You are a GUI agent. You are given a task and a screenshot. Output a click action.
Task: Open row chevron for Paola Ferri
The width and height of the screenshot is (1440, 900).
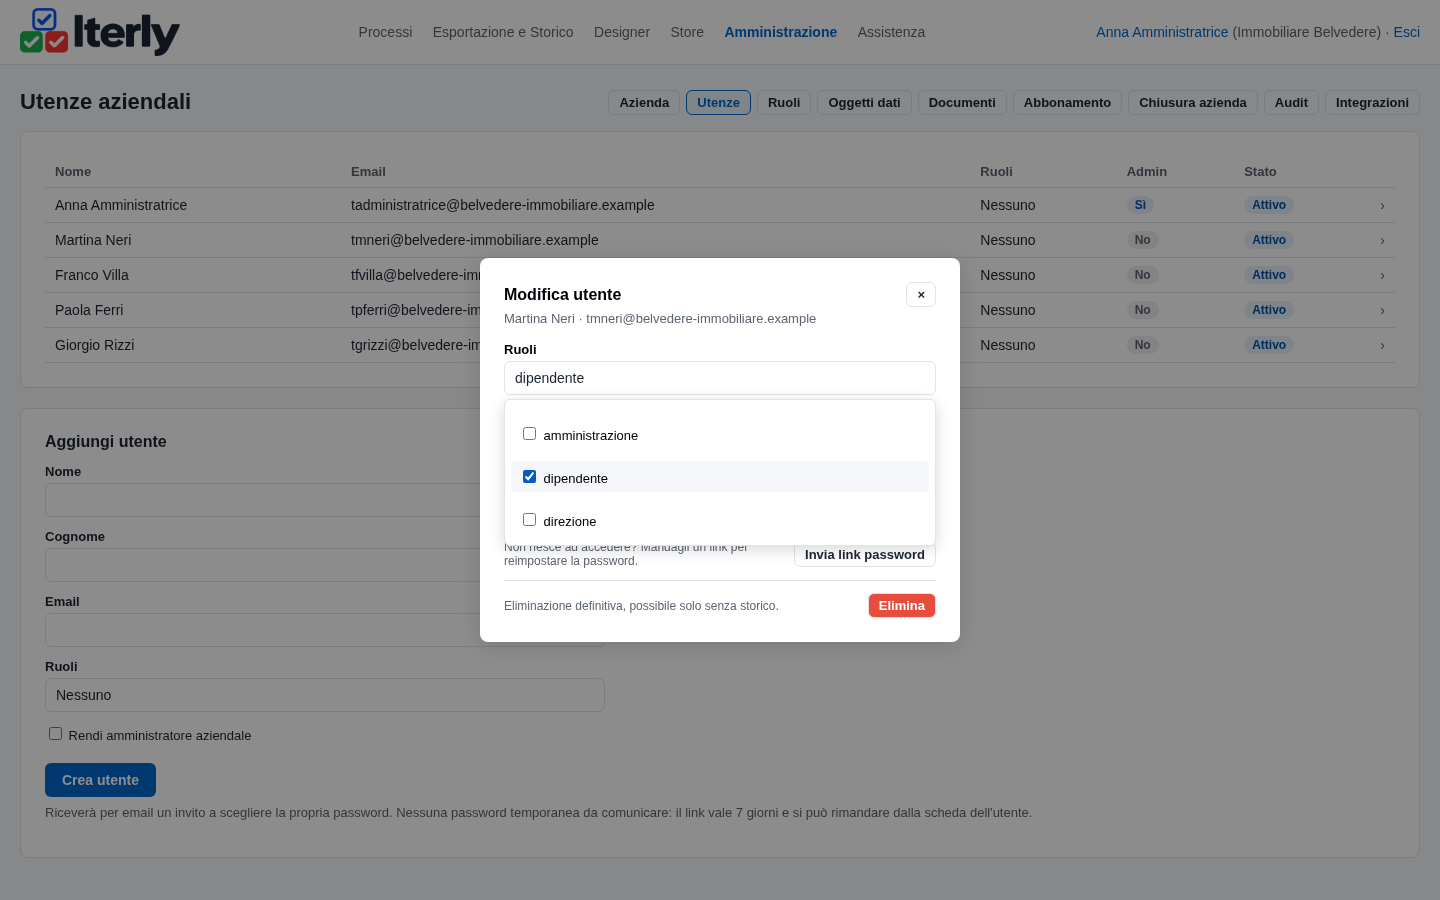[x=1382, y=310]
